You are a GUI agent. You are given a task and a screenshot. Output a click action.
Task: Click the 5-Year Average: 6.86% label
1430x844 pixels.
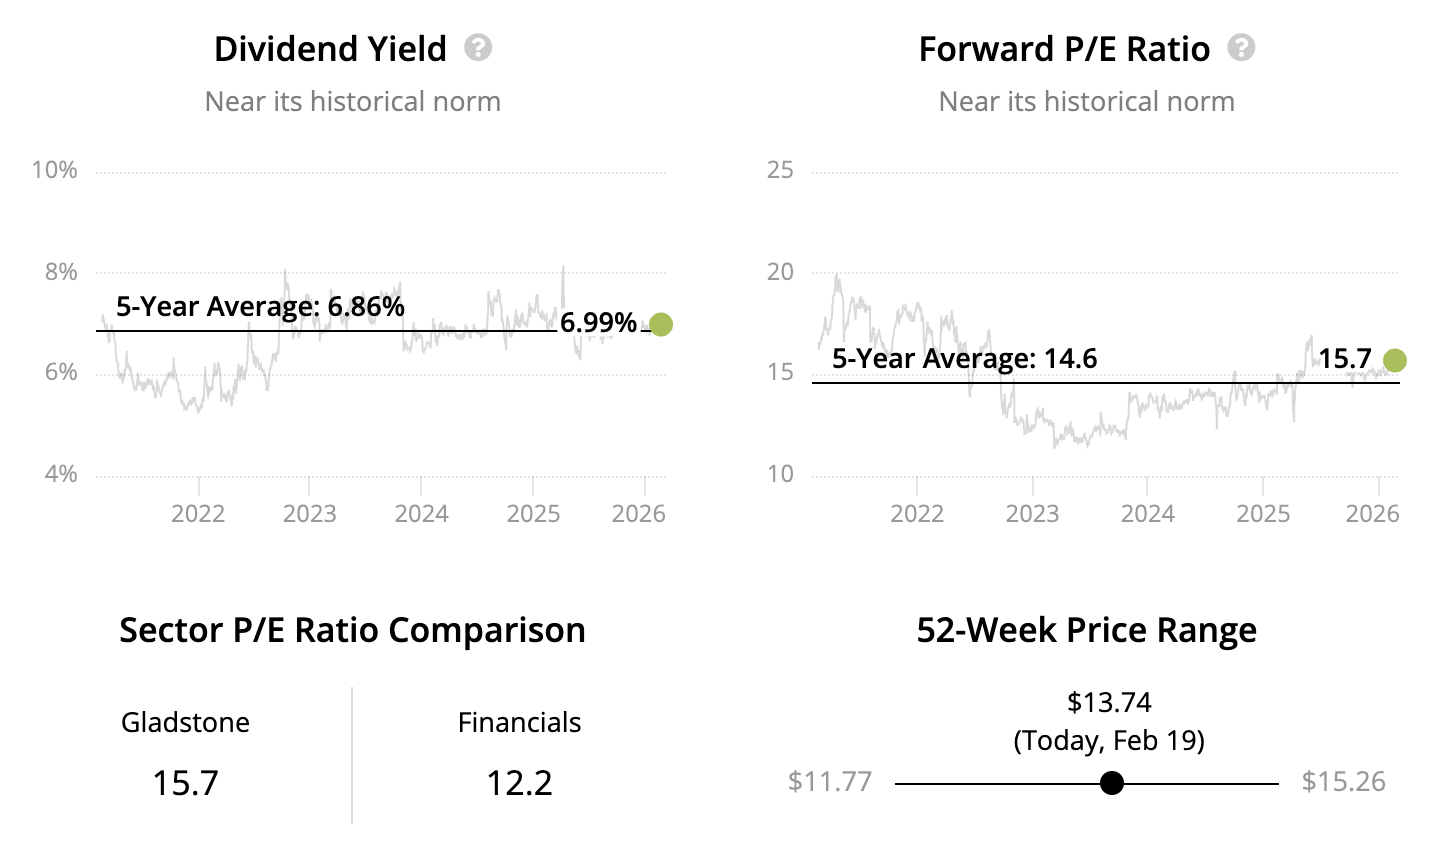(x=260, y=306)
